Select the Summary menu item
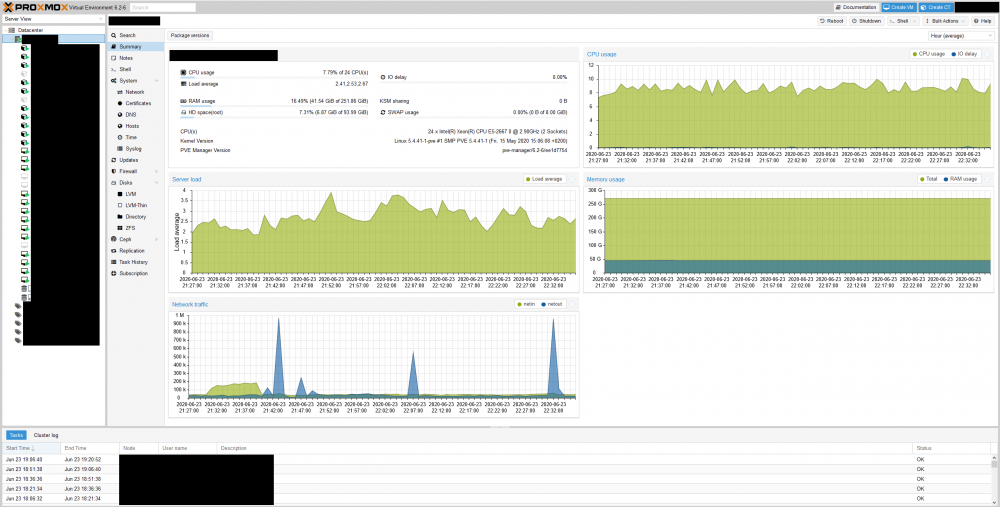1000x507 pixels. pyautogui.click(x=135, y=47)
